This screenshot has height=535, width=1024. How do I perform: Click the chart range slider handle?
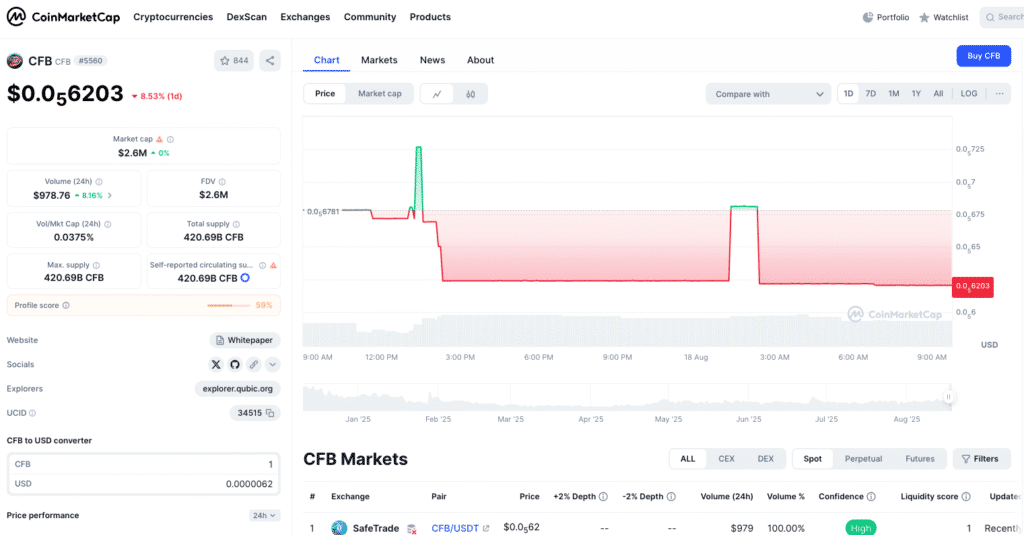tap(948, 397)
